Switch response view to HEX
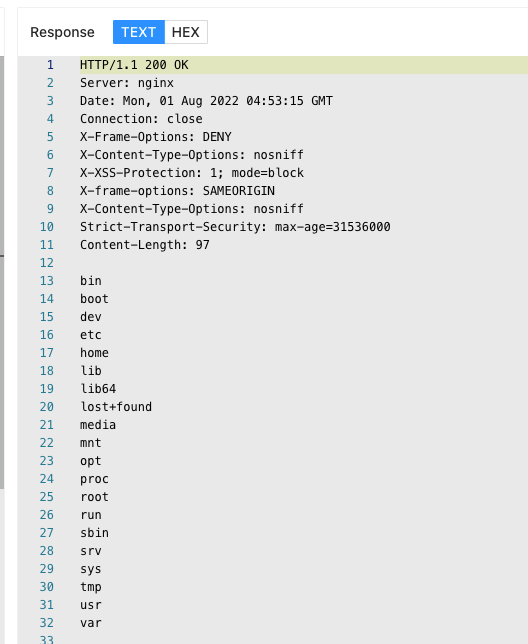 (x=186, y=32)
